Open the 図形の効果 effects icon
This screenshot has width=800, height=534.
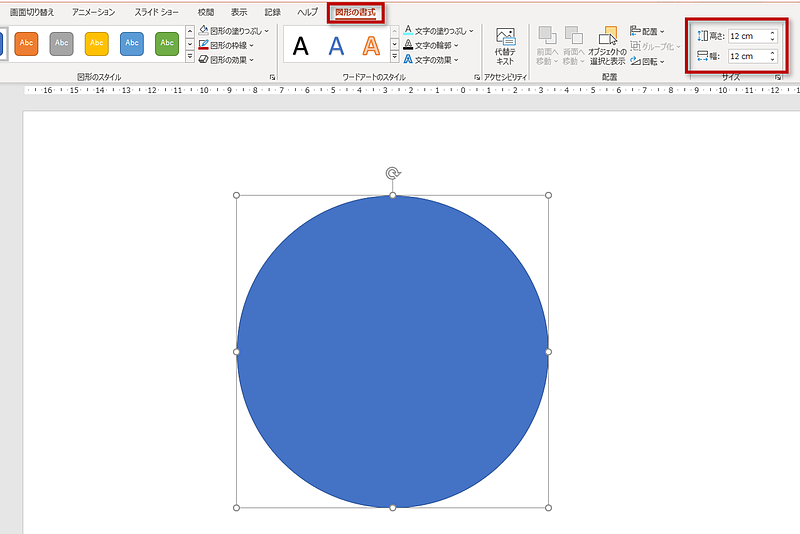[204, 60]
